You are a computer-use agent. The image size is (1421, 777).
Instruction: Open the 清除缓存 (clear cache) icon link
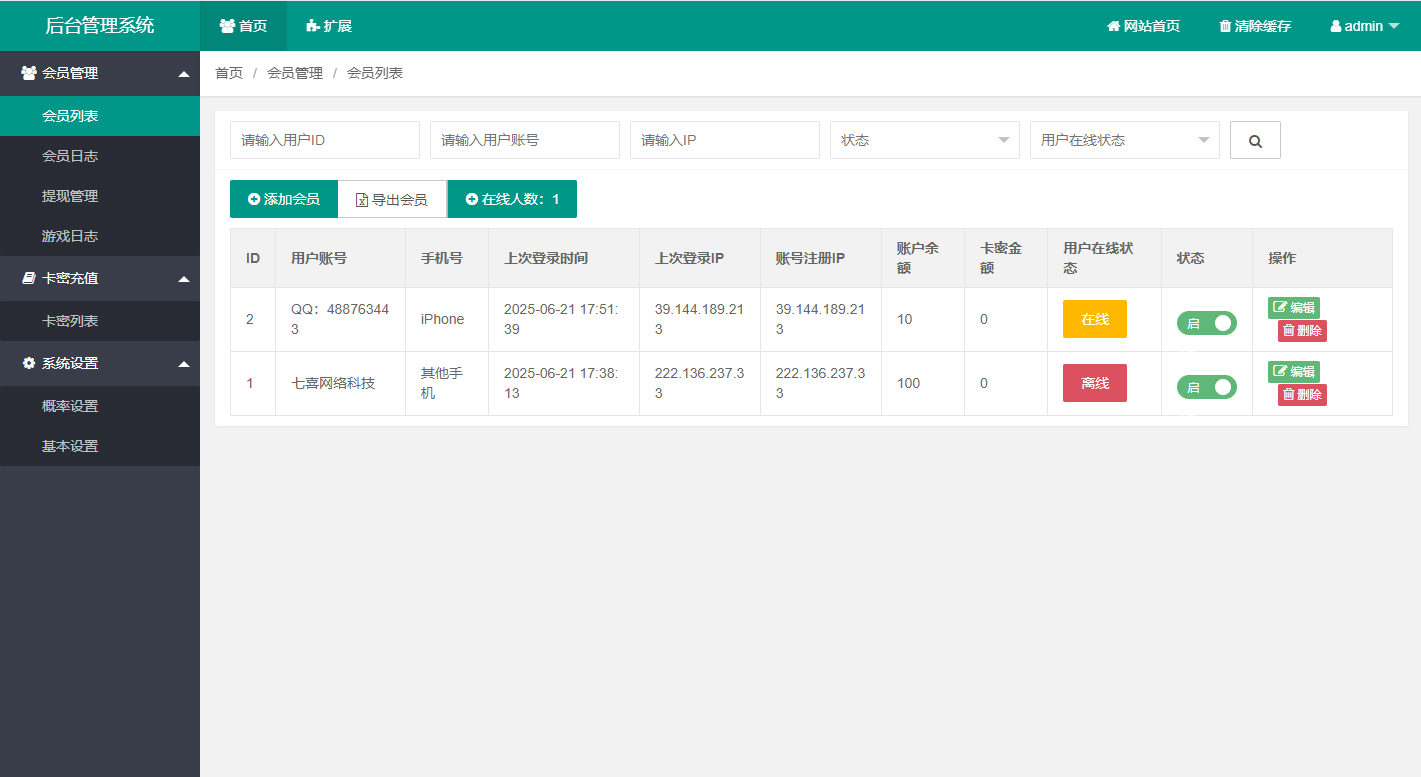pos(1226,26)
